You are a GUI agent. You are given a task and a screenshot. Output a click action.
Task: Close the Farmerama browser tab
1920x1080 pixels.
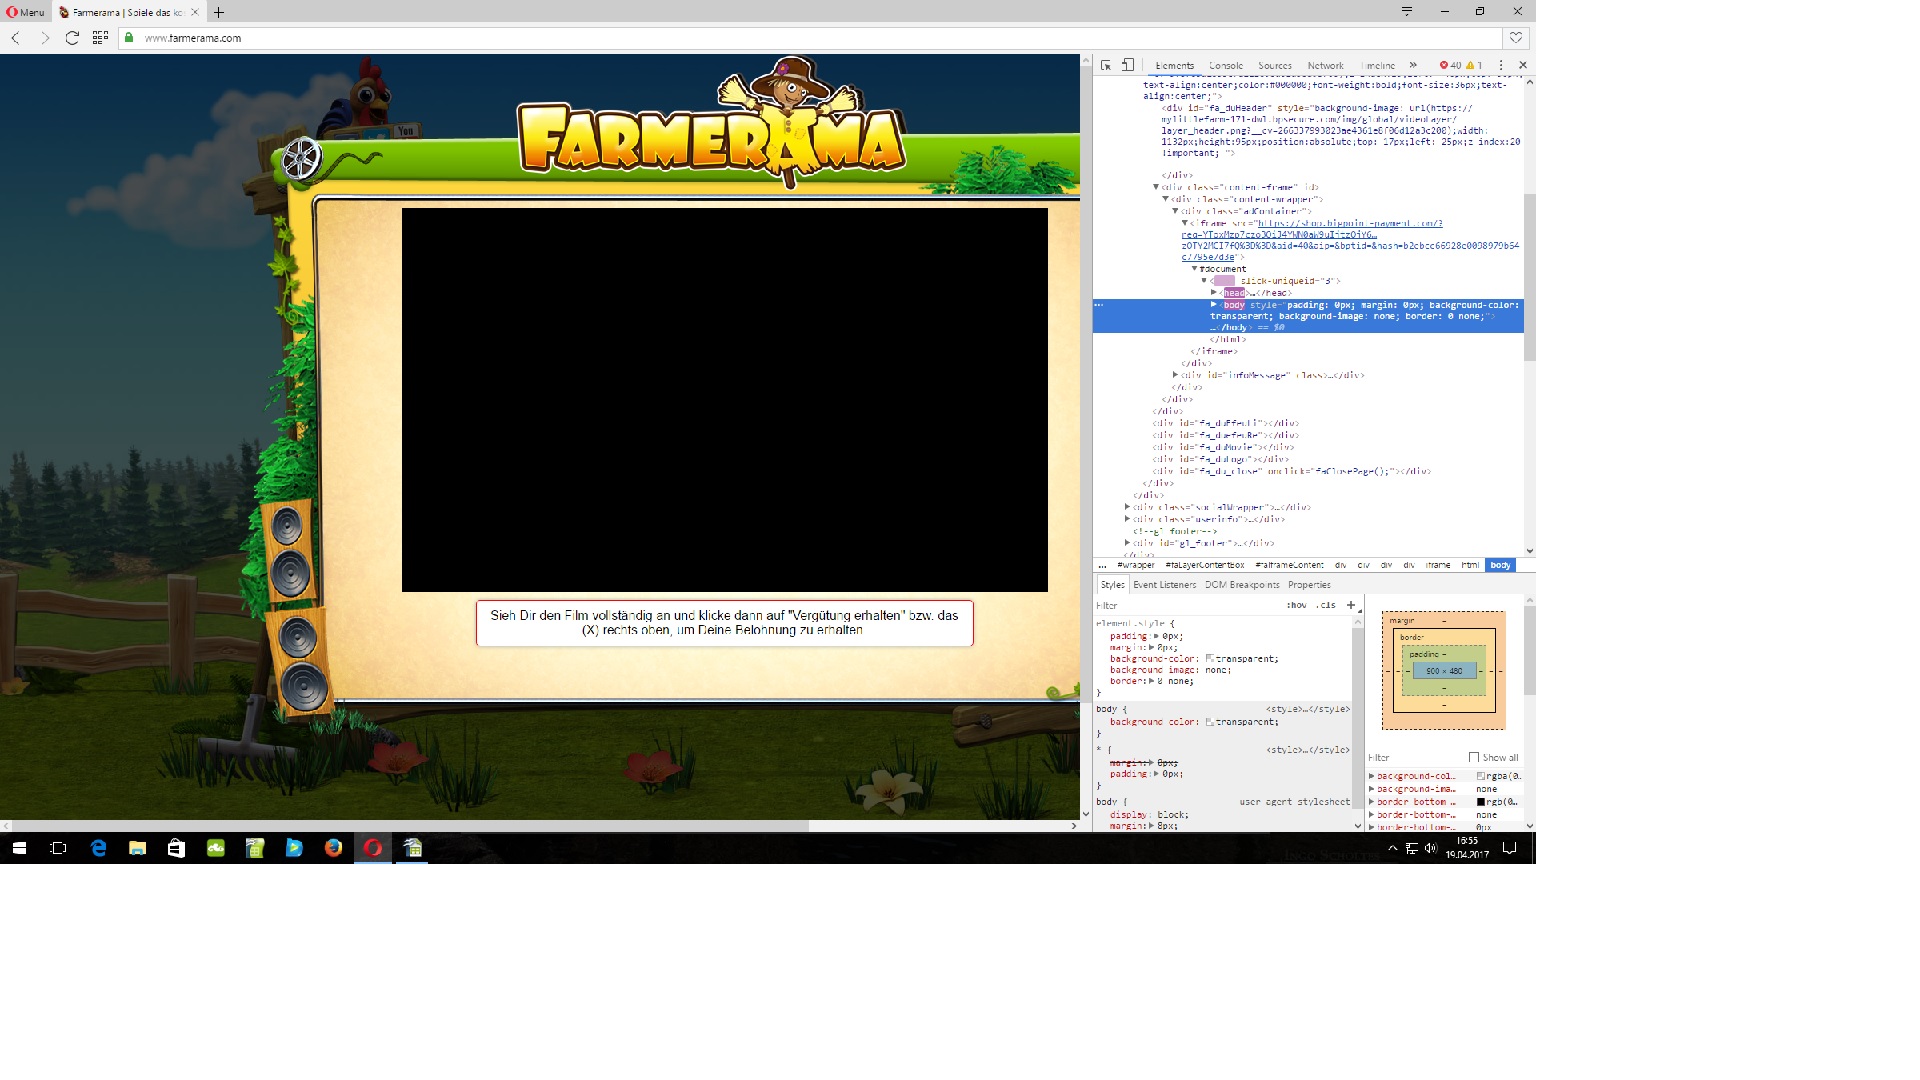(x=195, y=12)
